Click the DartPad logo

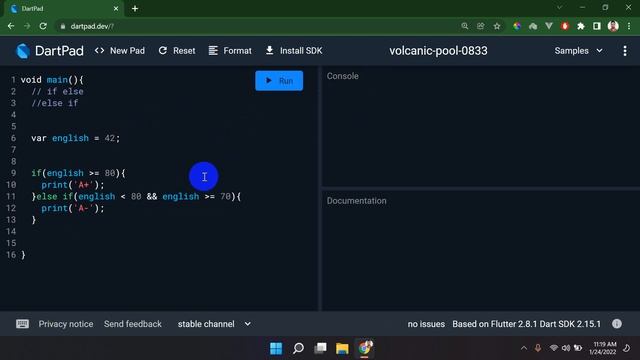click(x=49, y=51)
